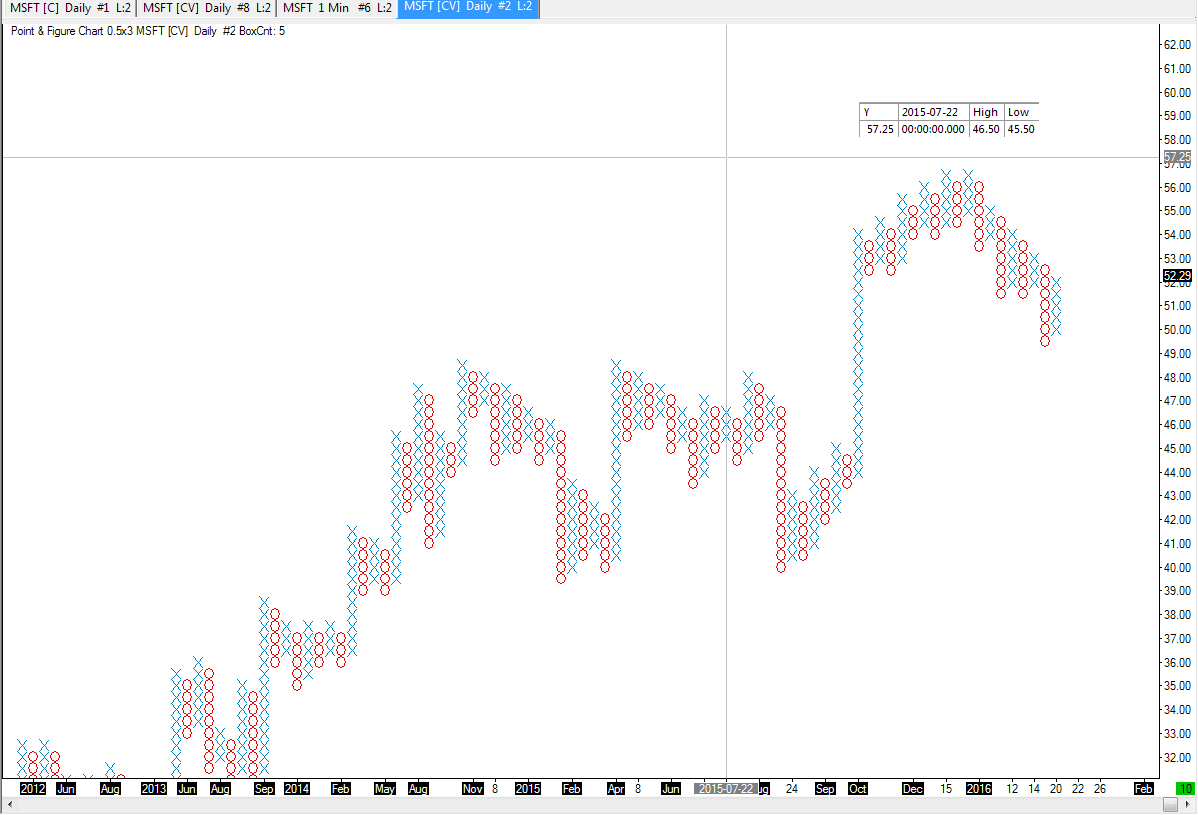
Task: Click the 2015 label on the time axis
Action: click(527, 788)
